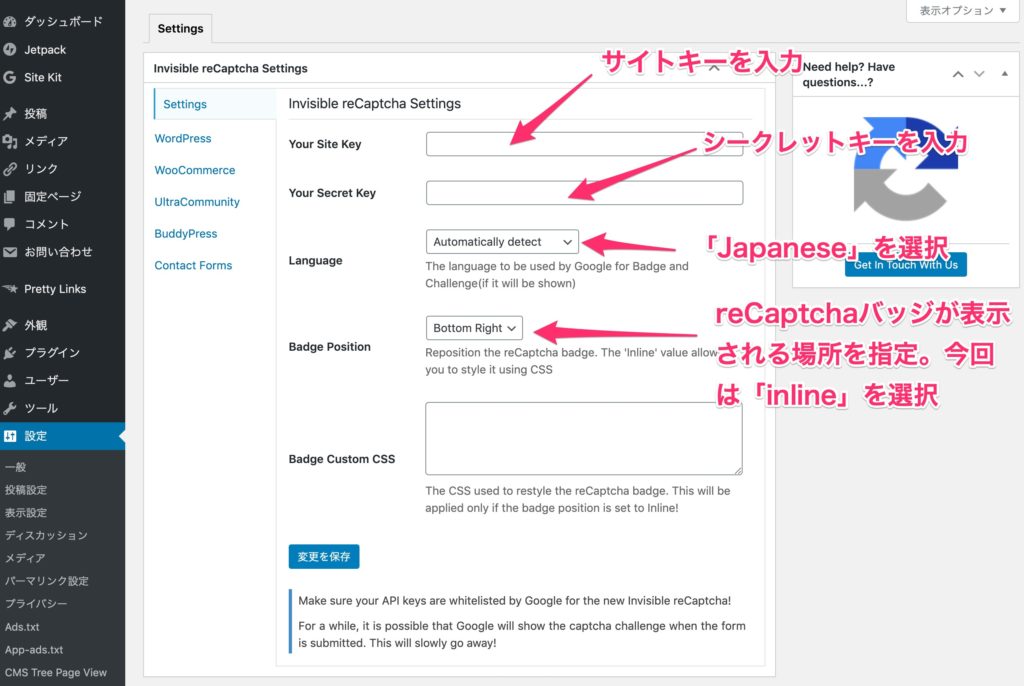The height and width of the screenshot is (686, 1024).
Task: Open メディア submenu under 設定
Action: tap(25, 558)
